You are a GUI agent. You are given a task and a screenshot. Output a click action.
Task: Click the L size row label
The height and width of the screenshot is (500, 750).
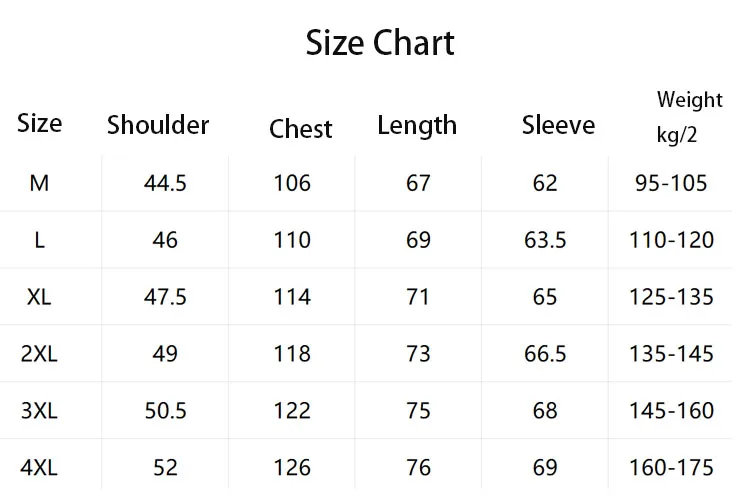[x=39, y=240]
